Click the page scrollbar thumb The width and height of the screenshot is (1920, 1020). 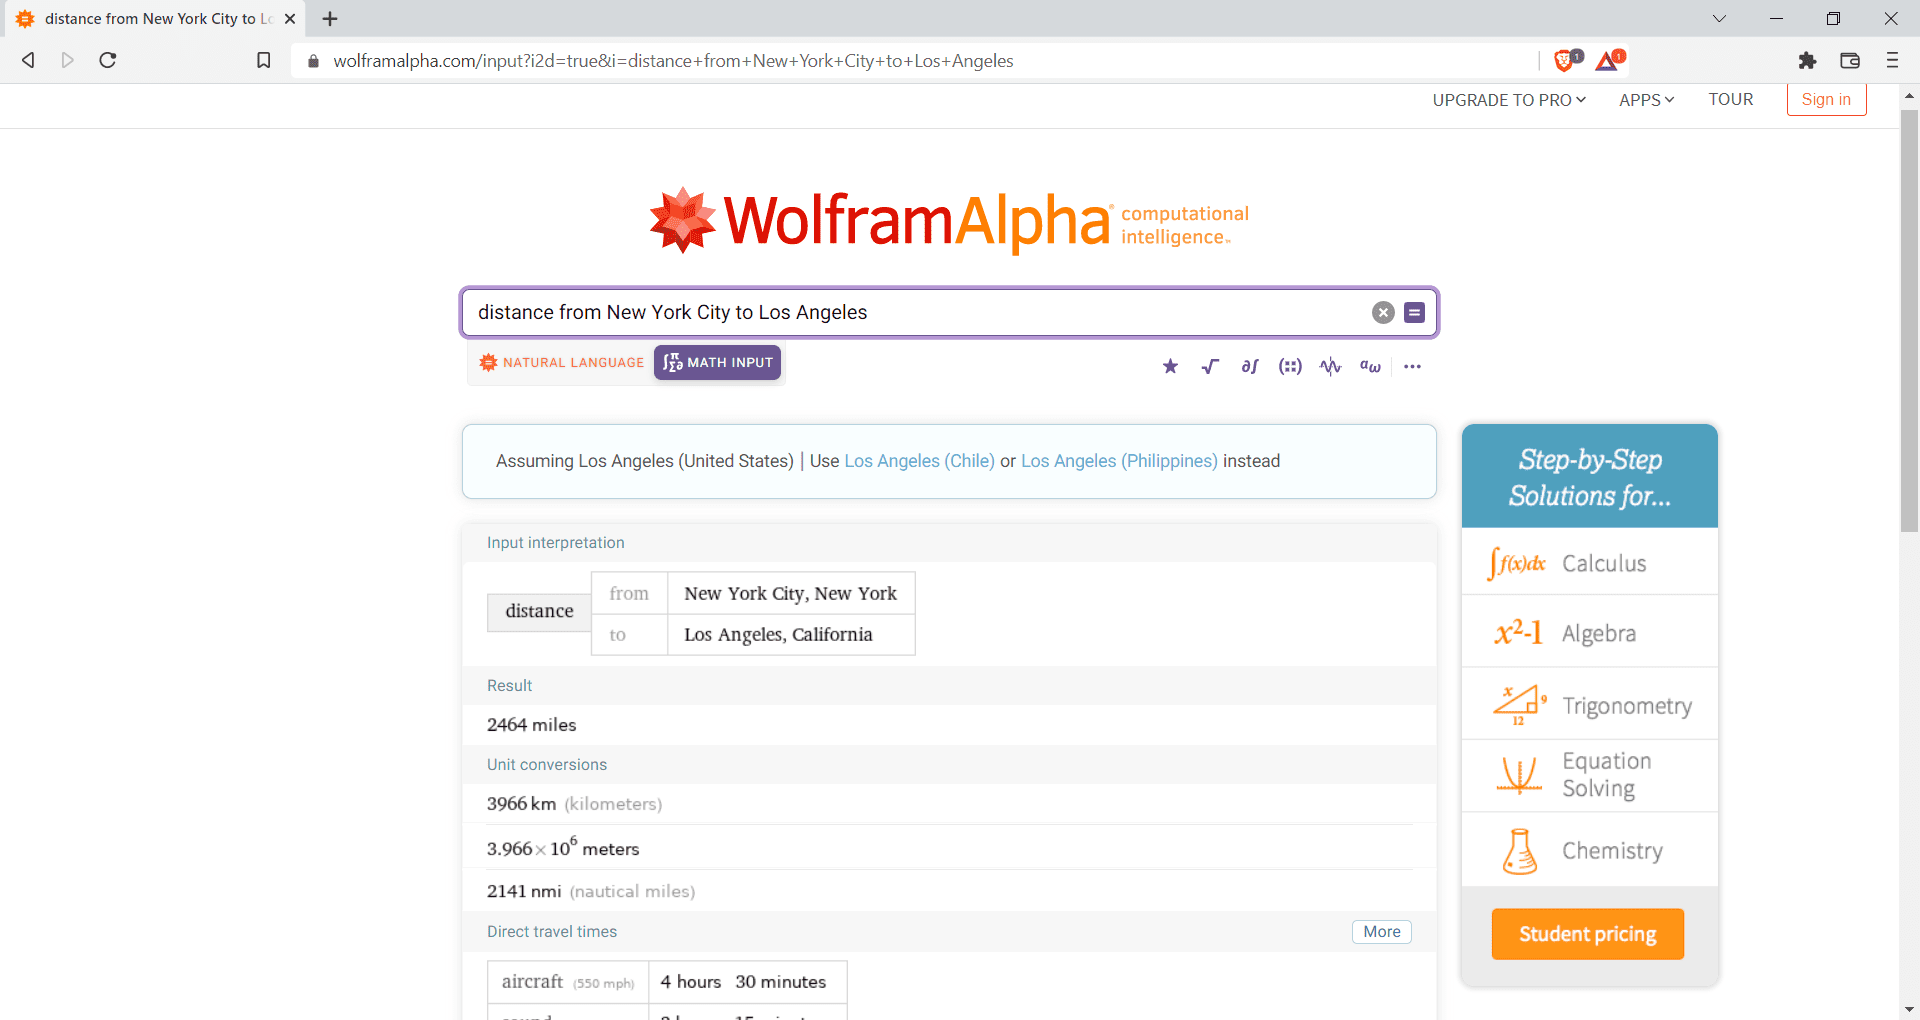(1909, 321)
